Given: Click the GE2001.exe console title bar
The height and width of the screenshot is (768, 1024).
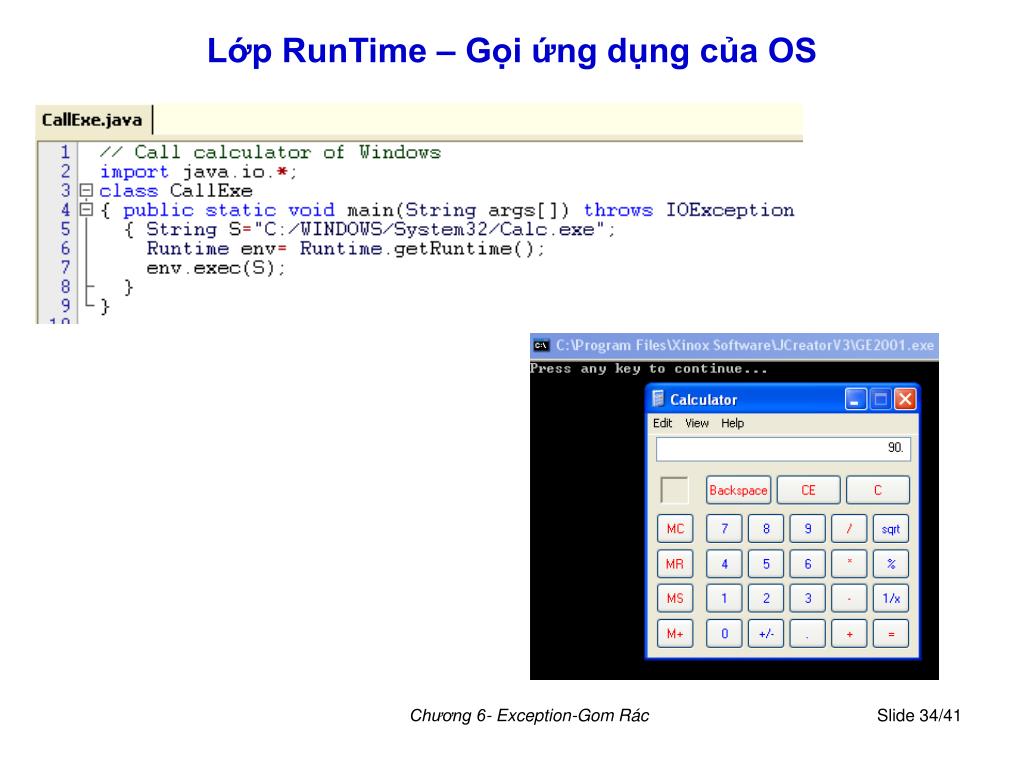Looking at the screenshot, I should coord(734,345).
